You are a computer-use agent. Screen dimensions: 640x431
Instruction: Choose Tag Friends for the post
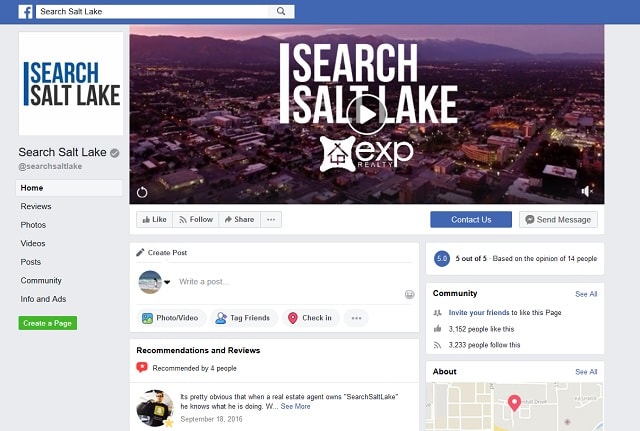[x=244, y=318]
